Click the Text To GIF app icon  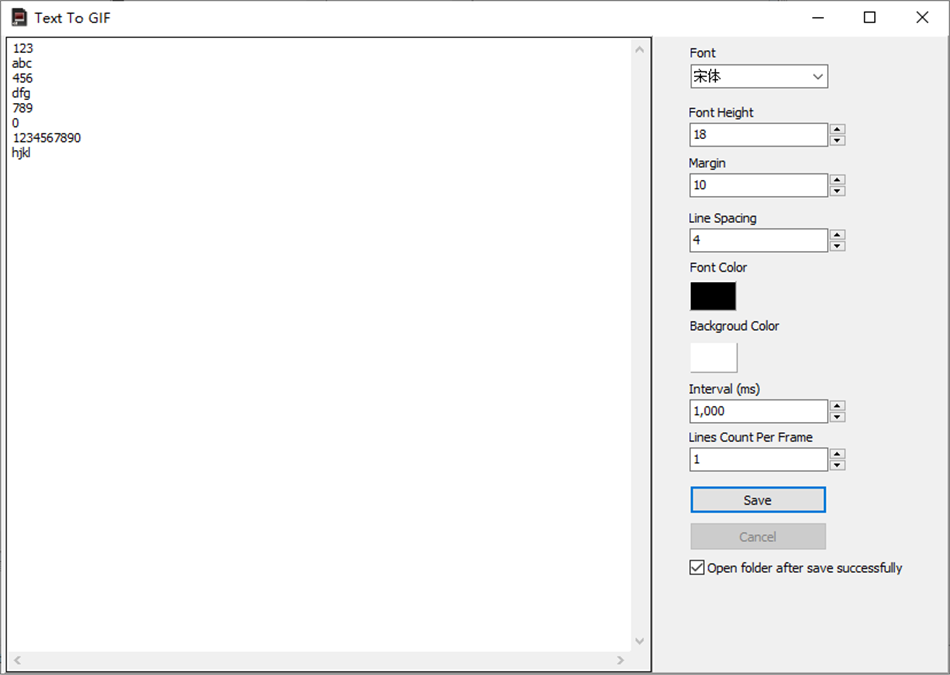pyautogui.click(x=19, y=18)
